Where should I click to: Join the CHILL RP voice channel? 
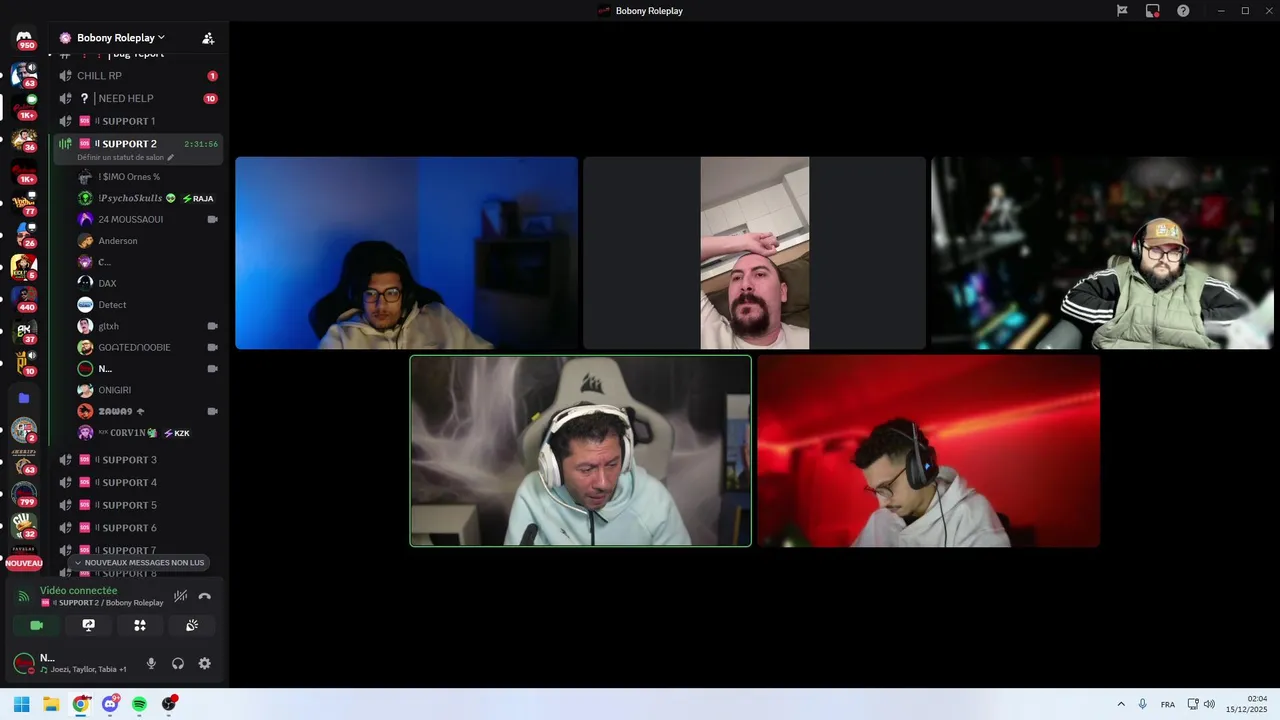[x=138, y=76]
